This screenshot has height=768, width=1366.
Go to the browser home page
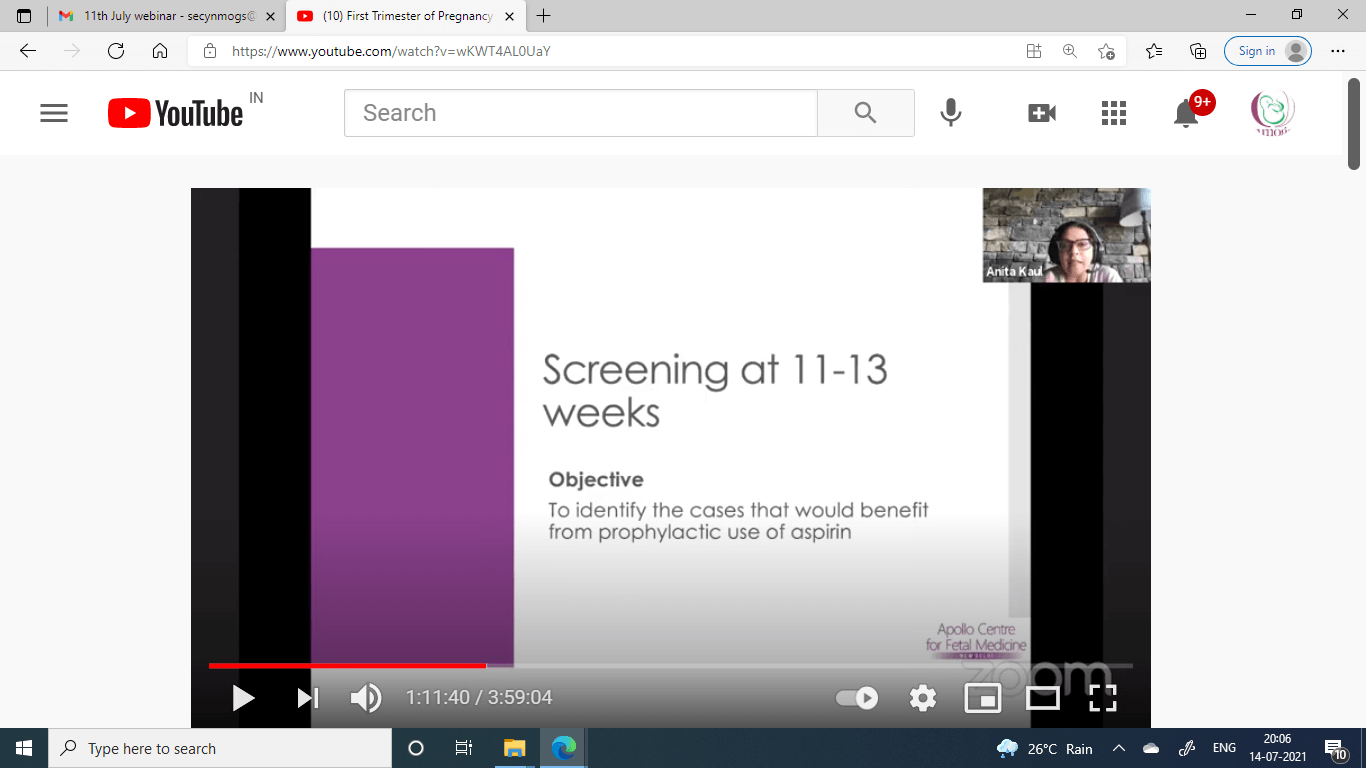(x=160, y=51)
